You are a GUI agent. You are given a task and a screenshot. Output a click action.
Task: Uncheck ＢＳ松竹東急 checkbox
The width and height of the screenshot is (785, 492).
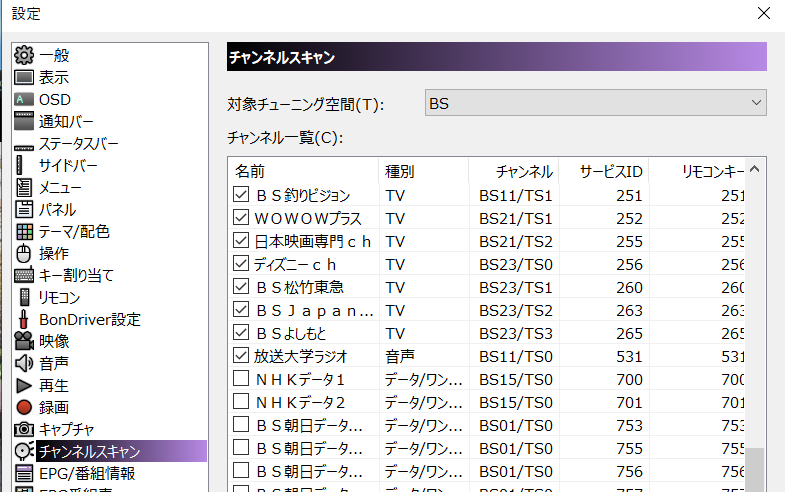241,286
